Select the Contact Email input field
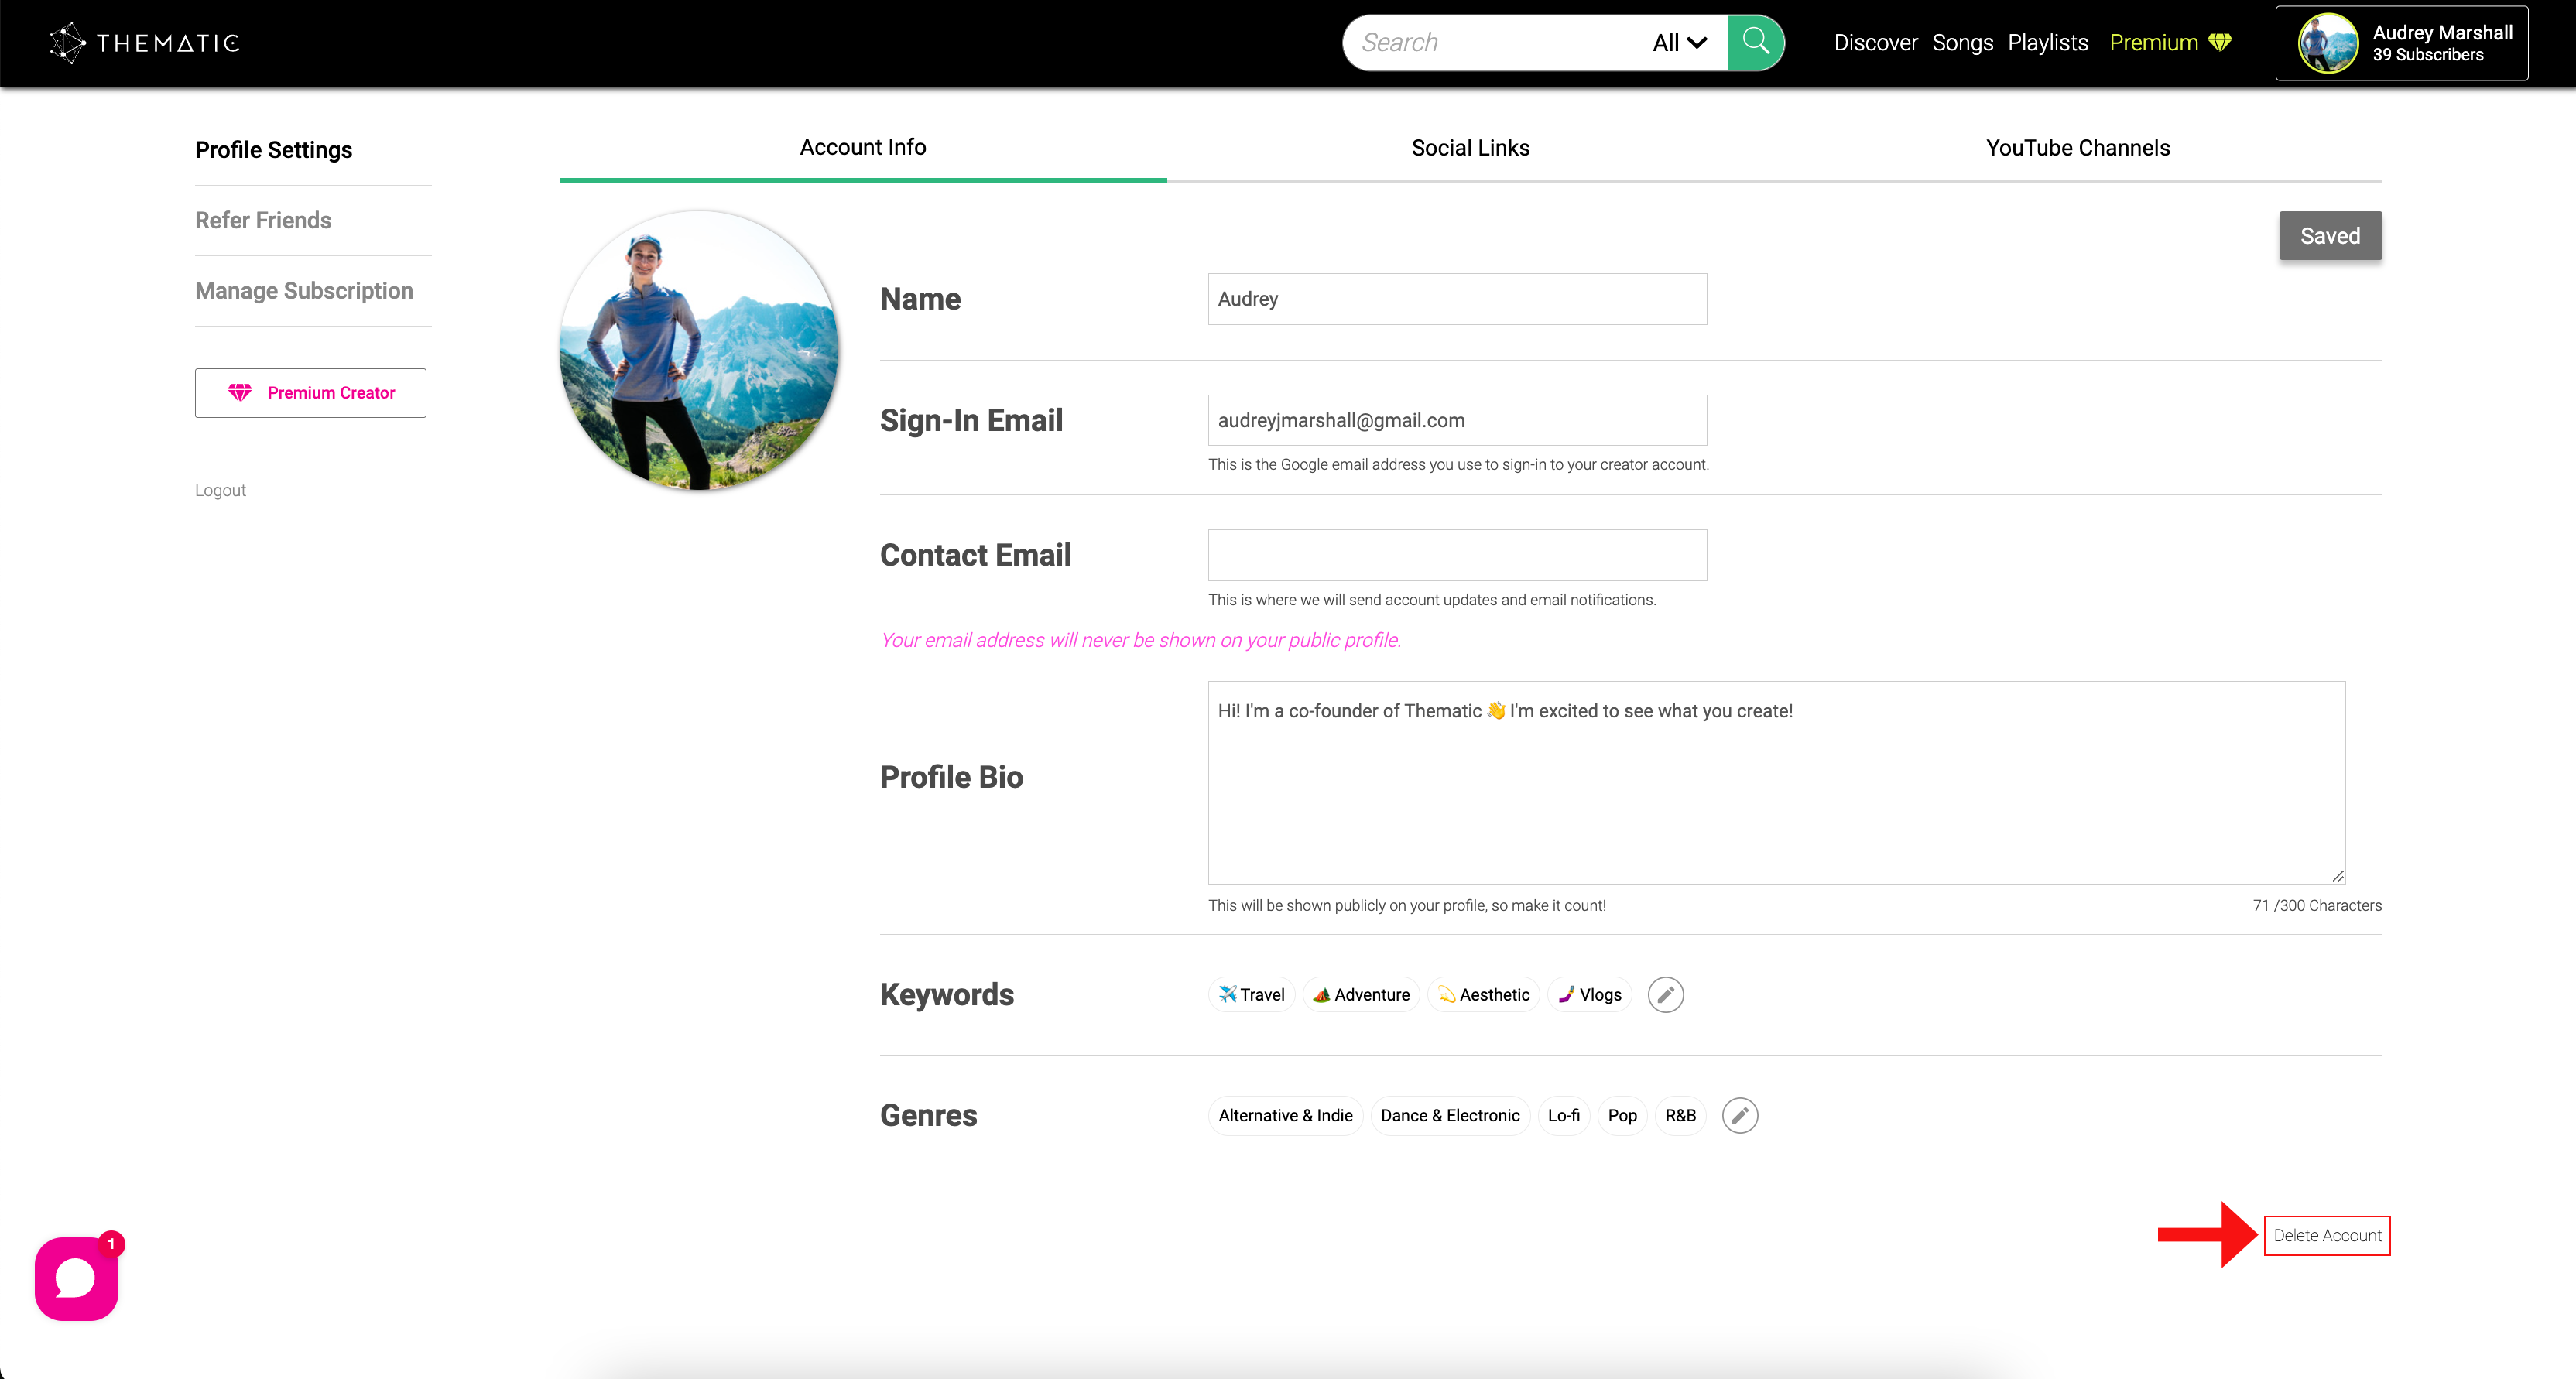 point(1457,555)
